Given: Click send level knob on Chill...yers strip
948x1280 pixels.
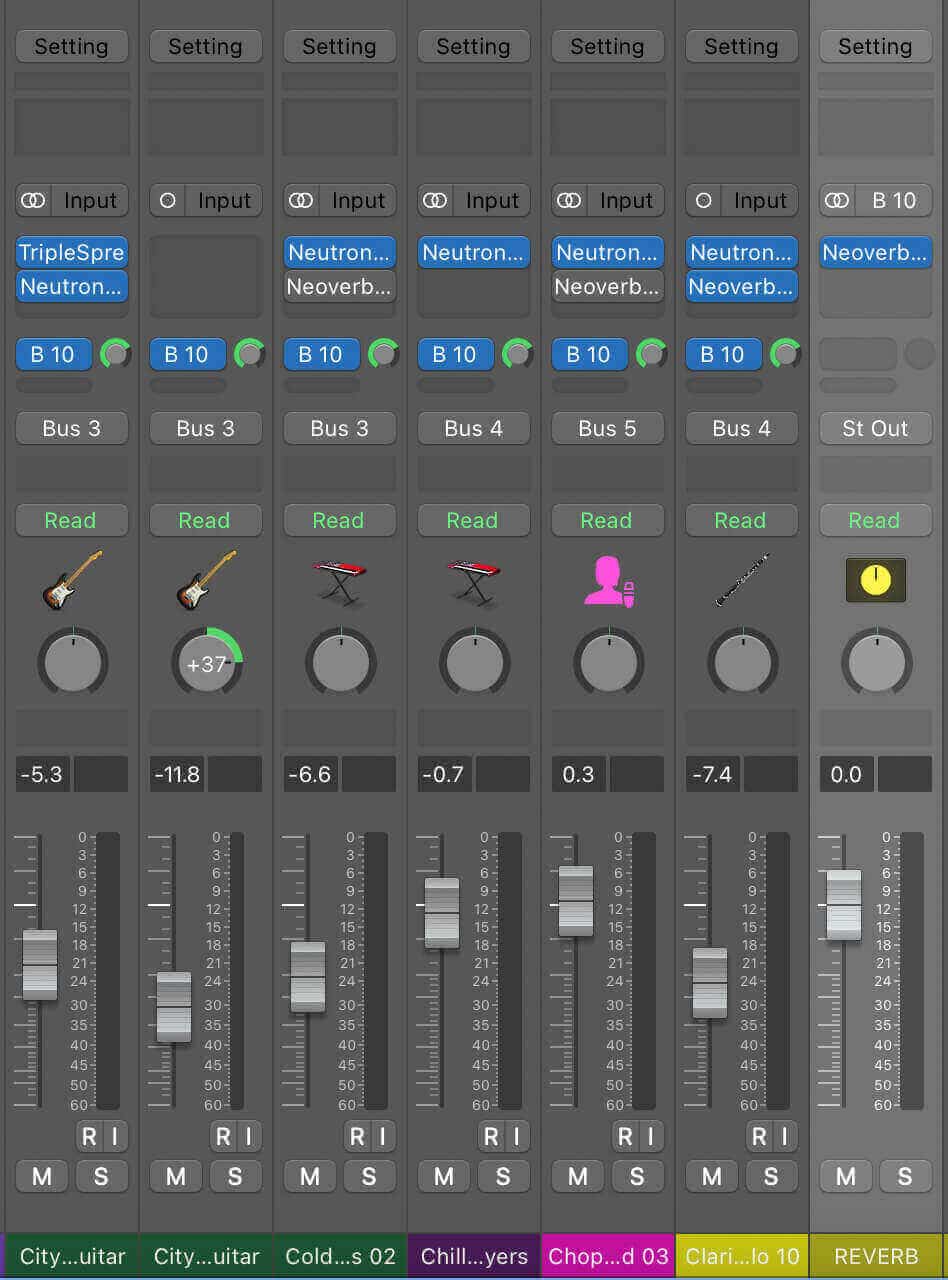Looking at the screenshot, I should coord(517,354).
